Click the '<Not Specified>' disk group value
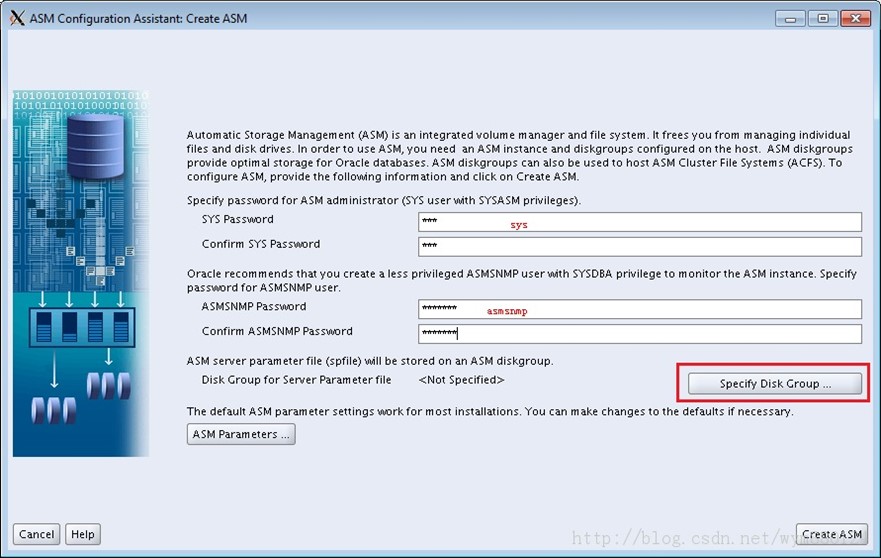The width and height of the screenshot is (881, 558). (461, 380)
